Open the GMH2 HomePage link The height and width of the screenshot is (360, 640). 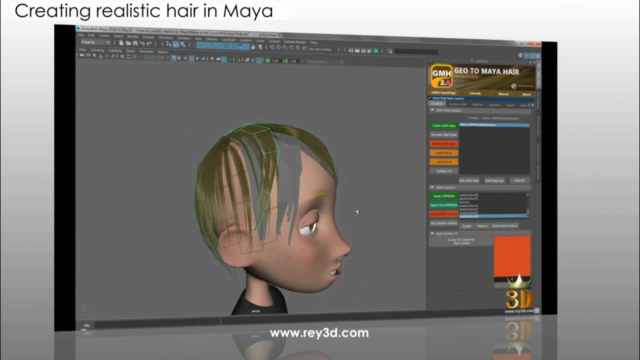pos(443,93)
